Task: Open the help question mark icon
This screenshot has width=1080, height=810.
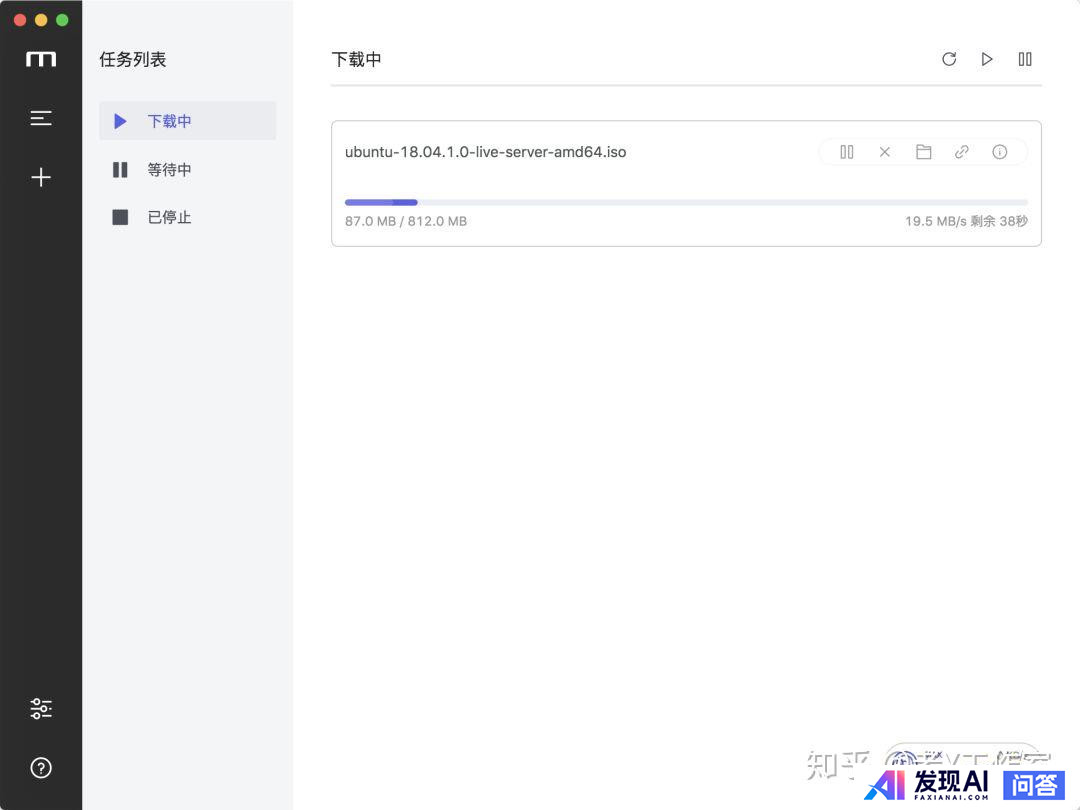Action: [x=41, y=768]
